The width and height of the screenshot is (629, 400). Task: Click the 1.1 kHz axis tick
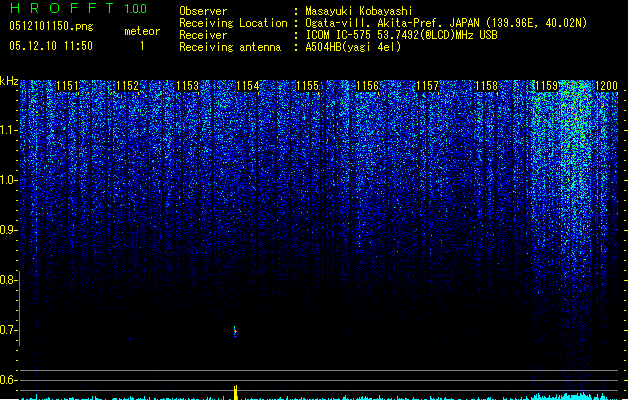(9, 130)
